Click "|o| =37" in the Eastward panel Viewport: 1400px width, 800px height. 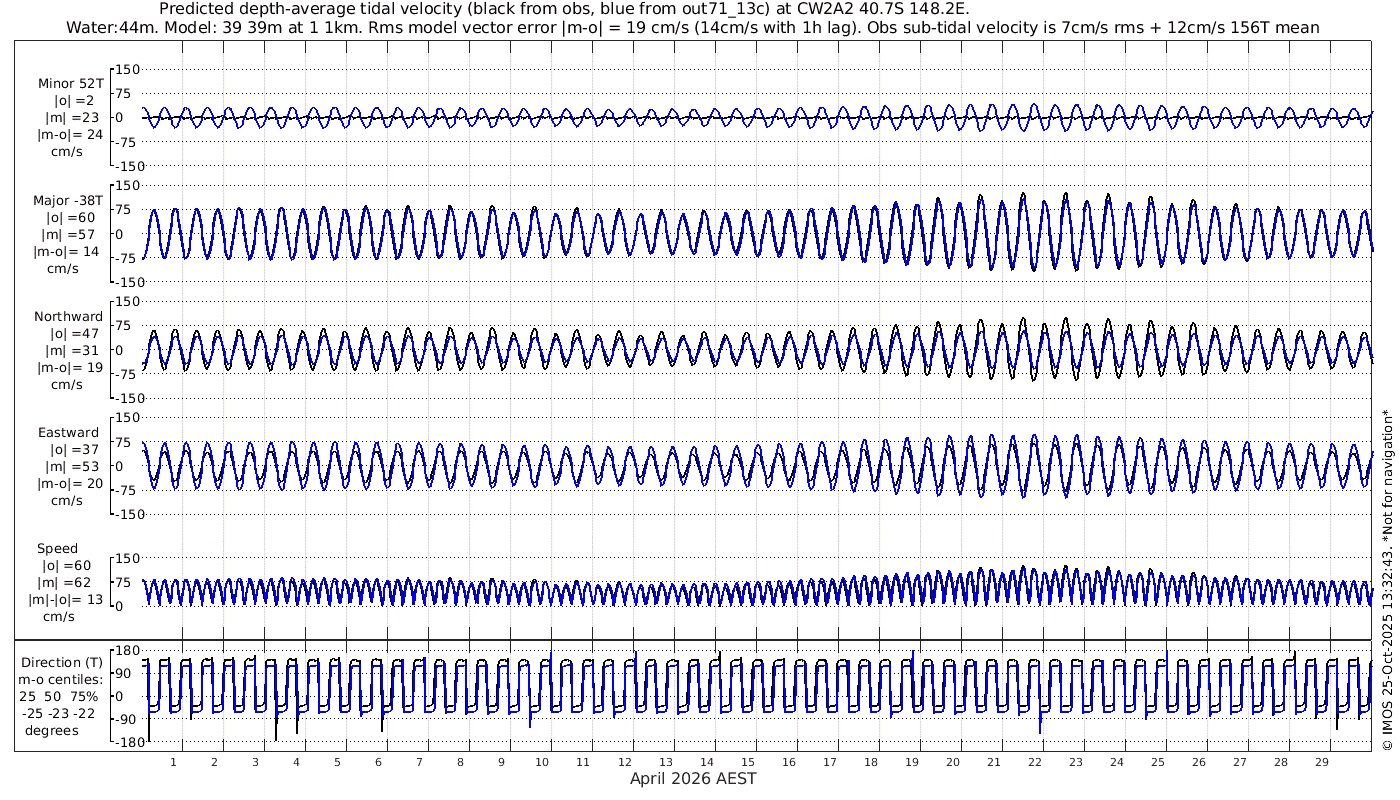74,450
